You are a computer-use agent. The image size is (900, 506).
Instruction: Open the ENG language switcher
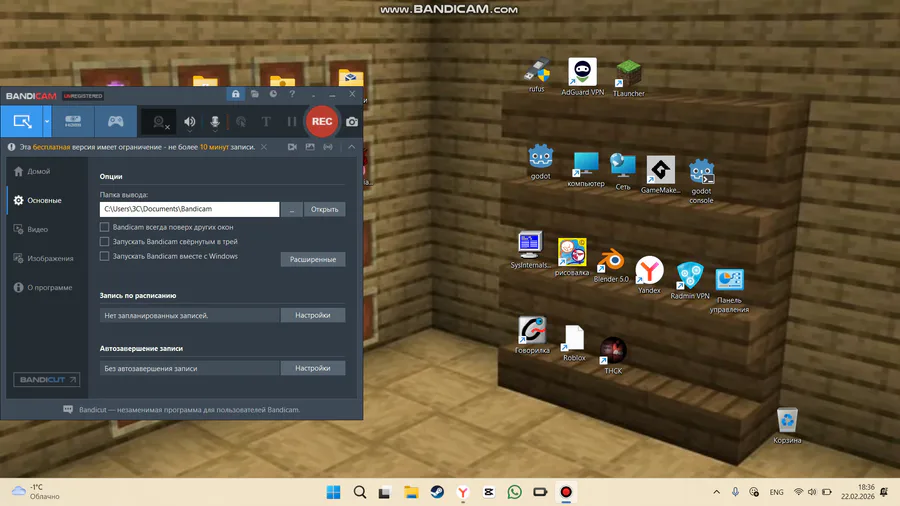[777, 492]
